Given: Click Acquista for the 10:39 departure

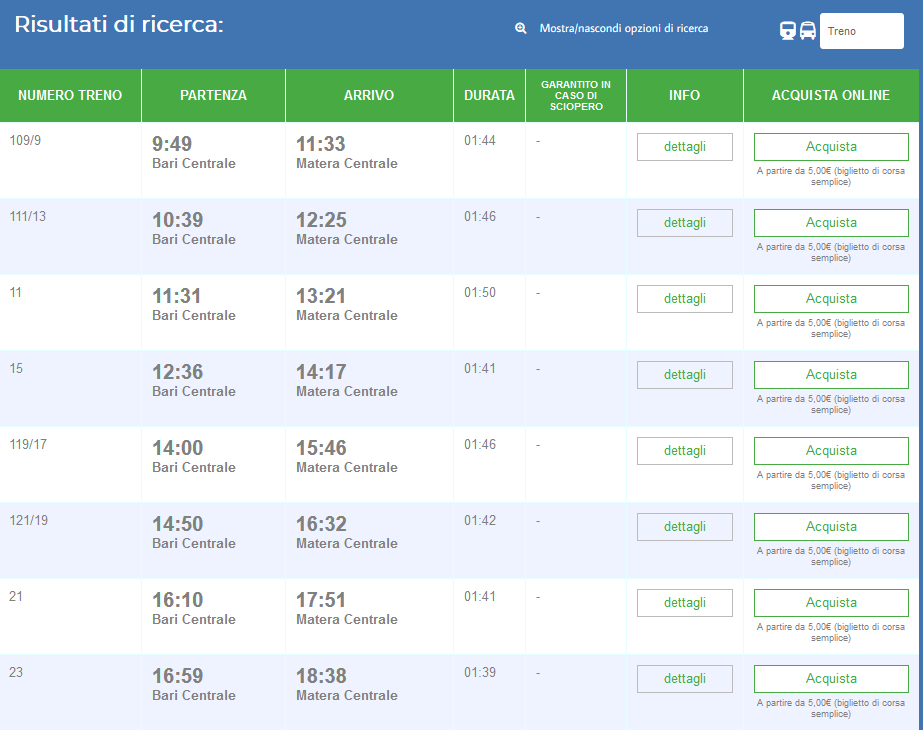Looking at the screenshot, I should point(831,223).
